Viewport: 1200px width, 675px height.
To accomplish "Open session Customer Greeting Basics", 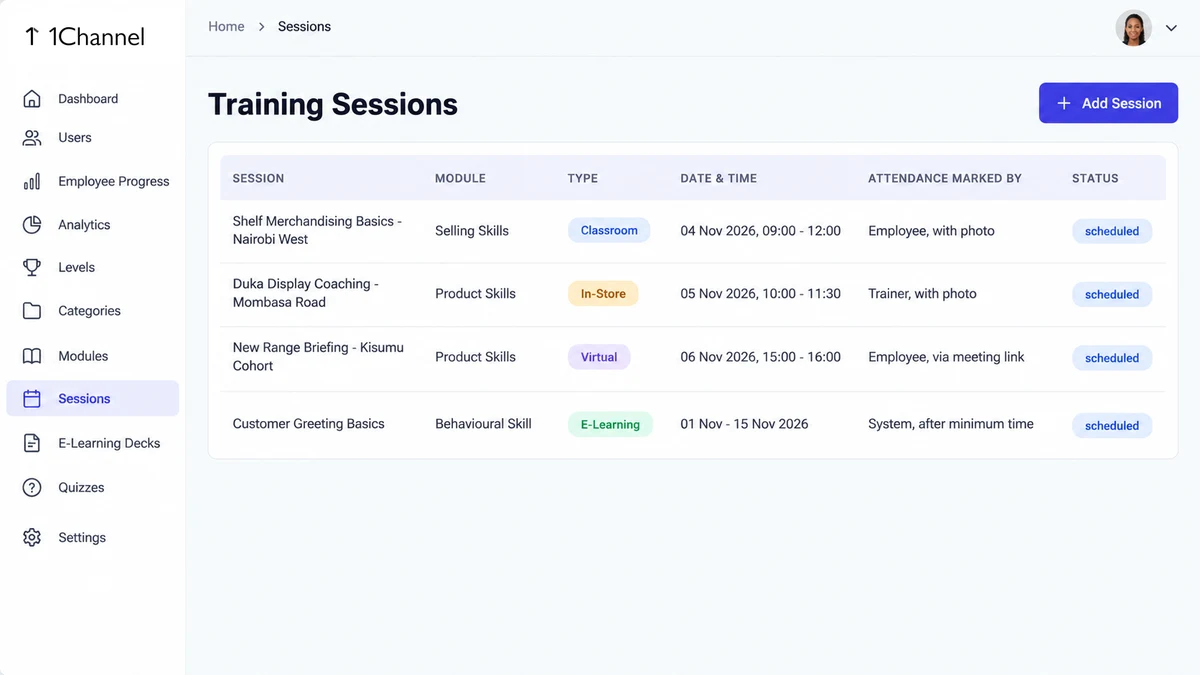I will (x=309, y=424).
